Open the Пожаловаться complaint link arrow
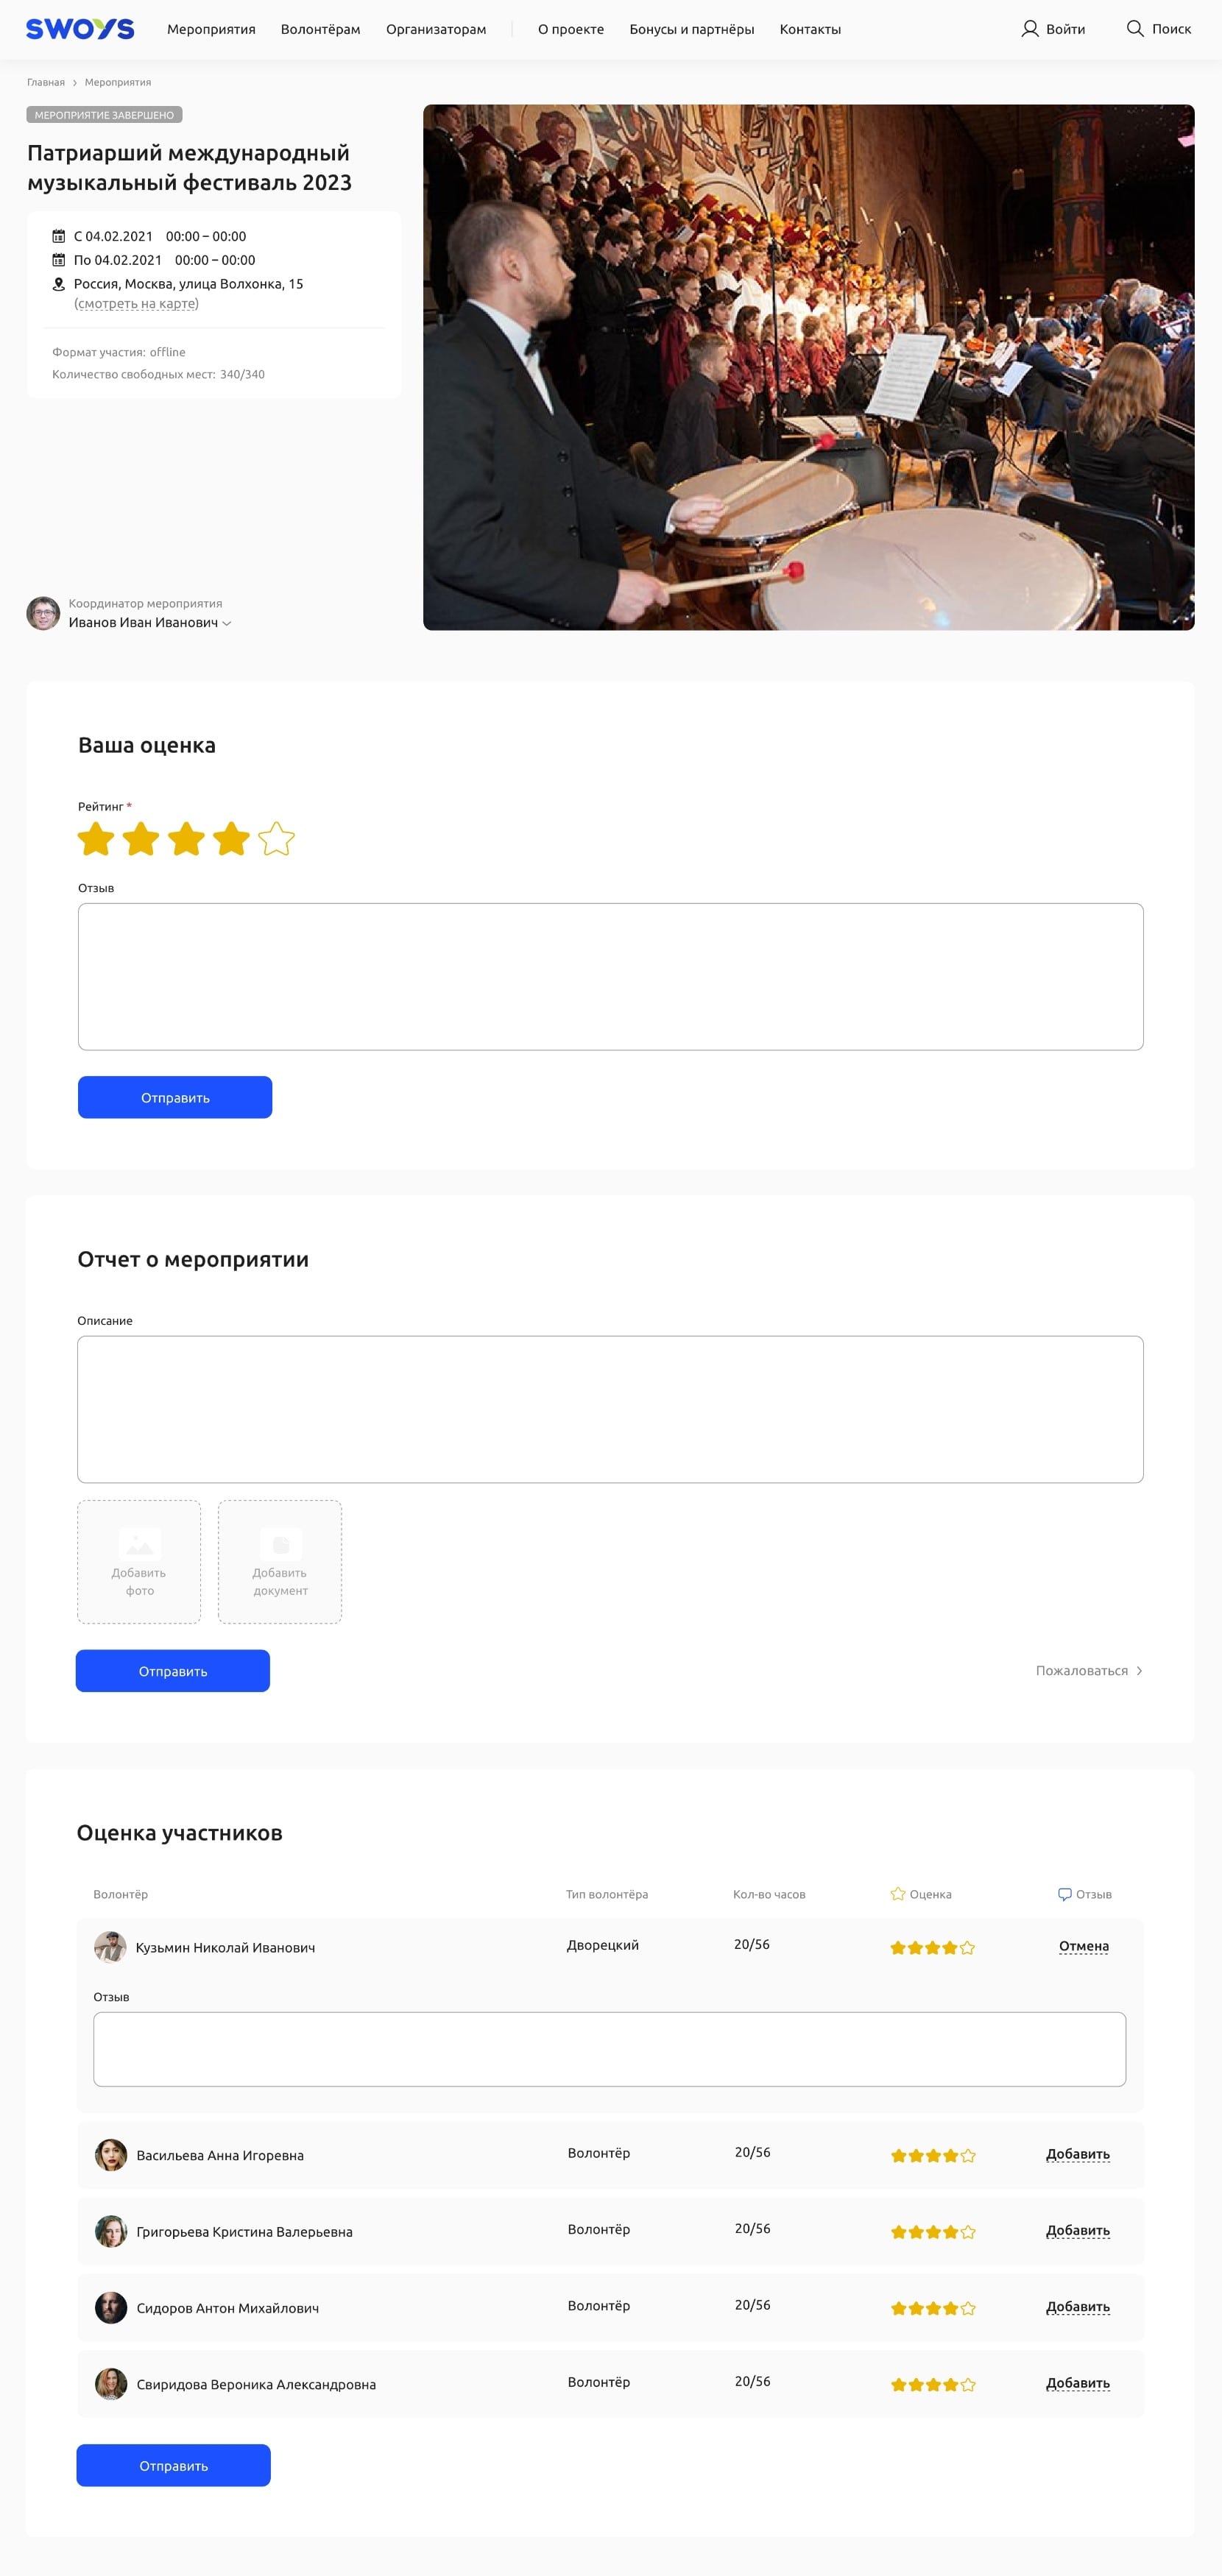The width and height of the screenshot is (1222, 2576). 1139,1671
